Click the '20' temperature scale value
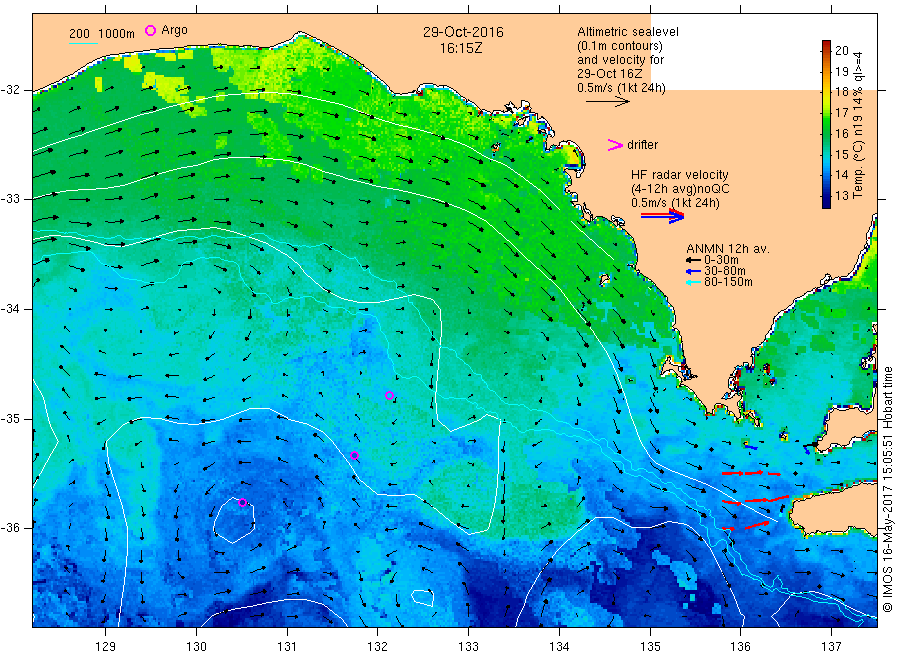 (x=841, y=51)
